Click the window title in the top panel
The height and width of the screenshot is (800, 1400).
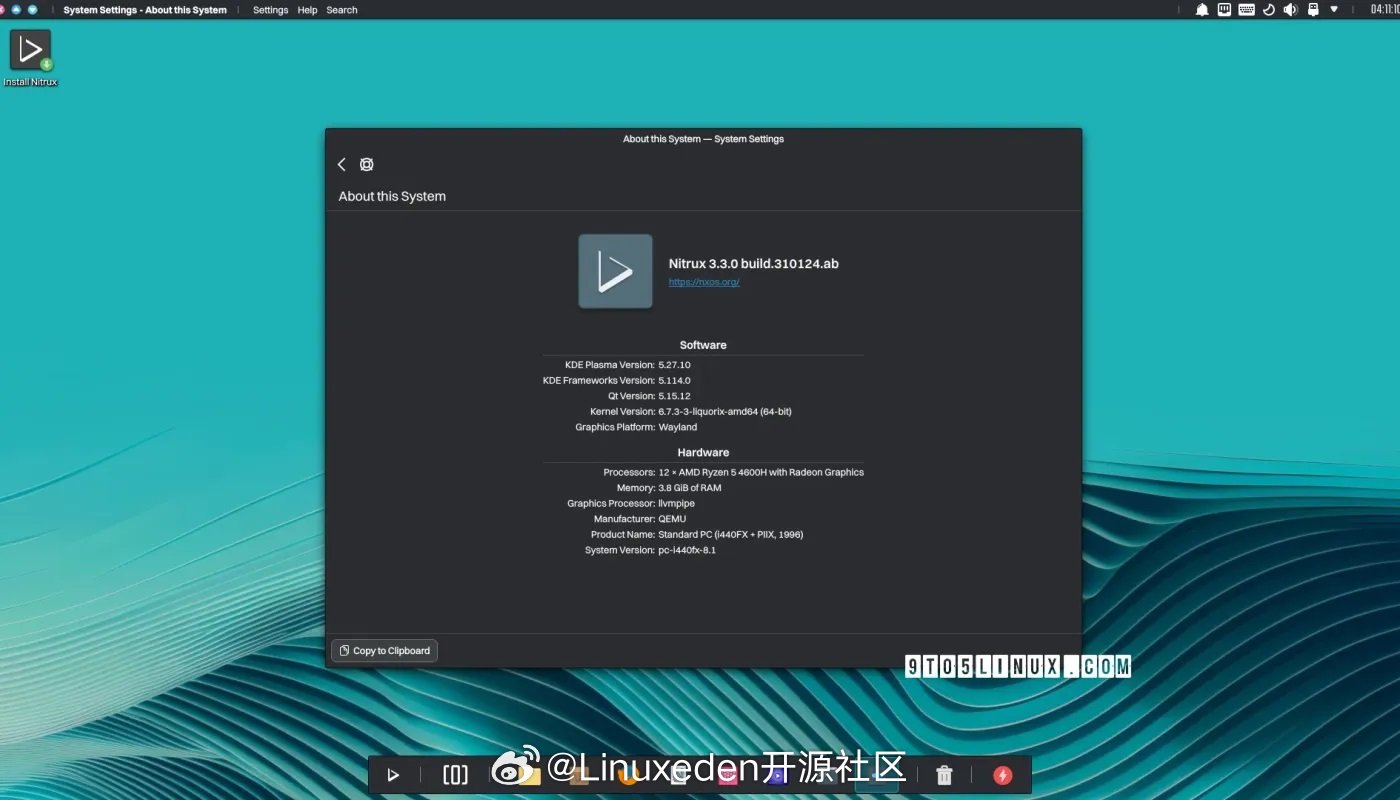(x=145, y=10)
